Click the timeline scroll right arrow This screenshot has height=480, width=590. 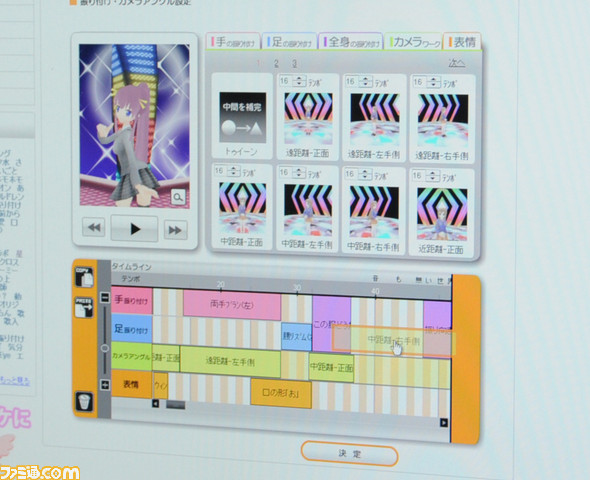pyautogui.click(x=444, y=423)
